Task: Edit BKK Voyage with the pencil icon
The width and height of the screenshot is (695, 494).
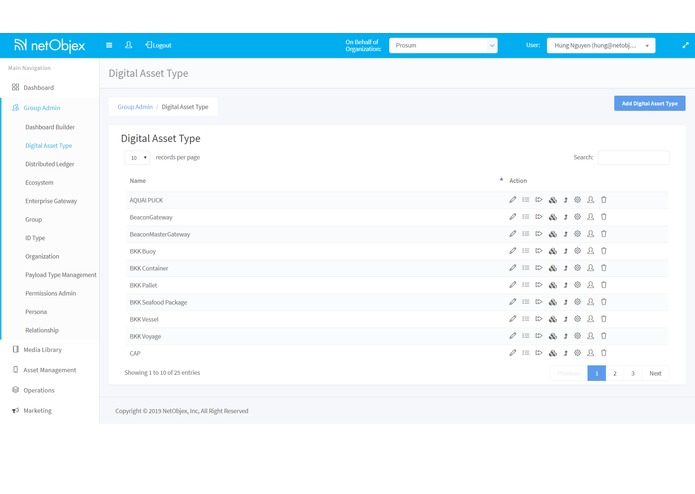Action: click(512, 336)
